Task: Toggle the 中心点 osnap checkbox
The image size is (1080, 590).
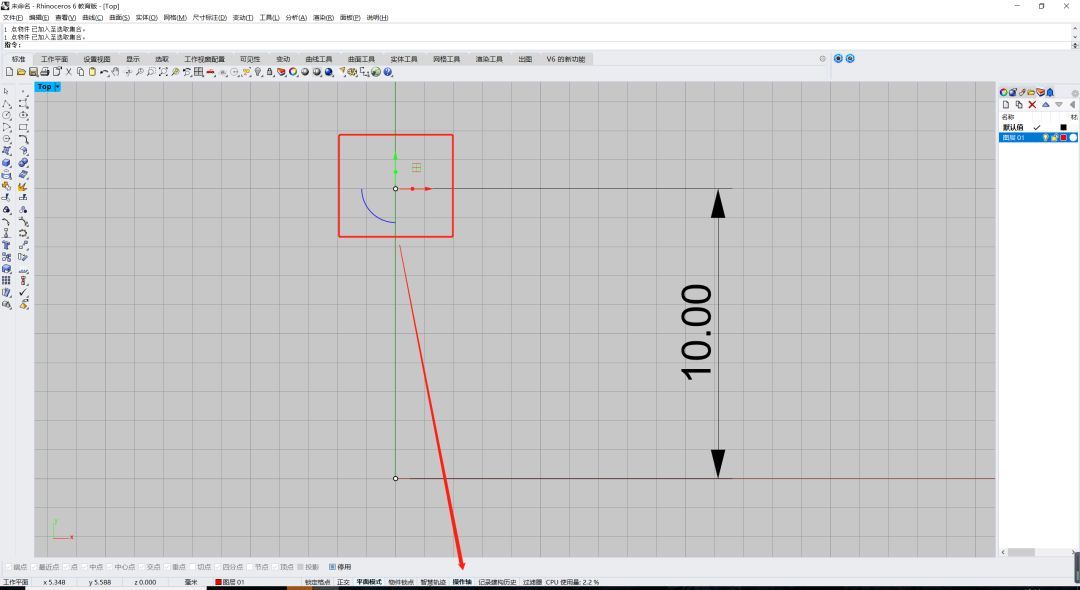Action: pos(110,567)
